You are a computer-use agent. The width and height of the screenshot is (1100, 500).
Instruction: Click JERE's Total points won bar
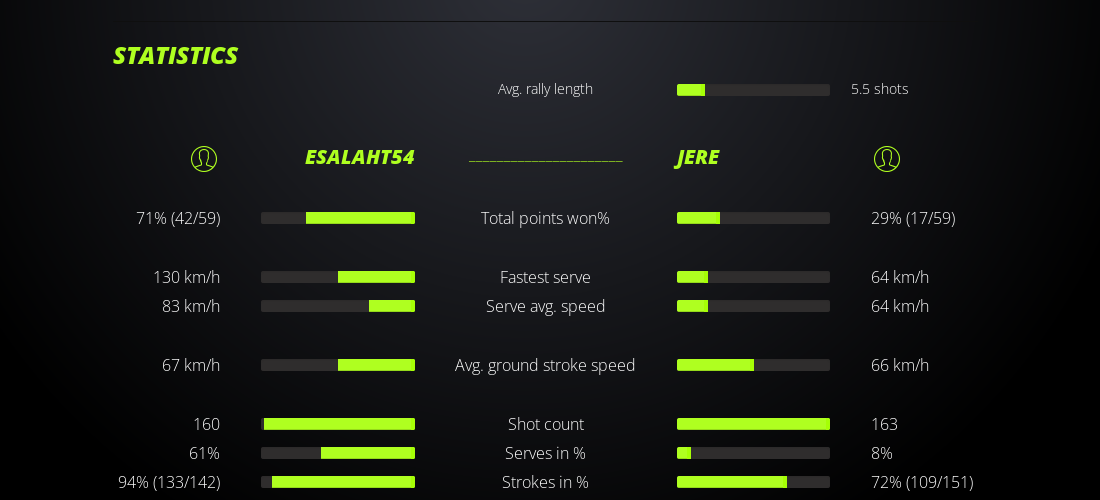click(x=753, y=218)
